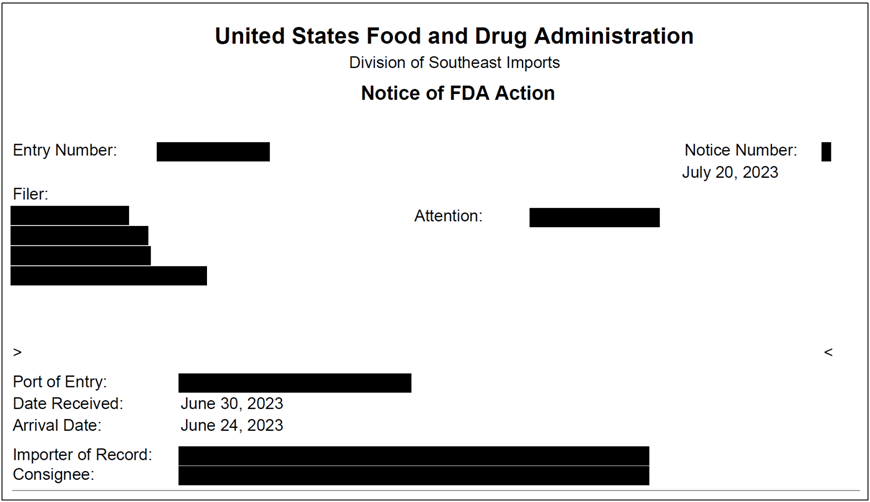The image size is (870, 502).
Task: Select the longest redacted Filer address line
Action: [x=109, y=276]
